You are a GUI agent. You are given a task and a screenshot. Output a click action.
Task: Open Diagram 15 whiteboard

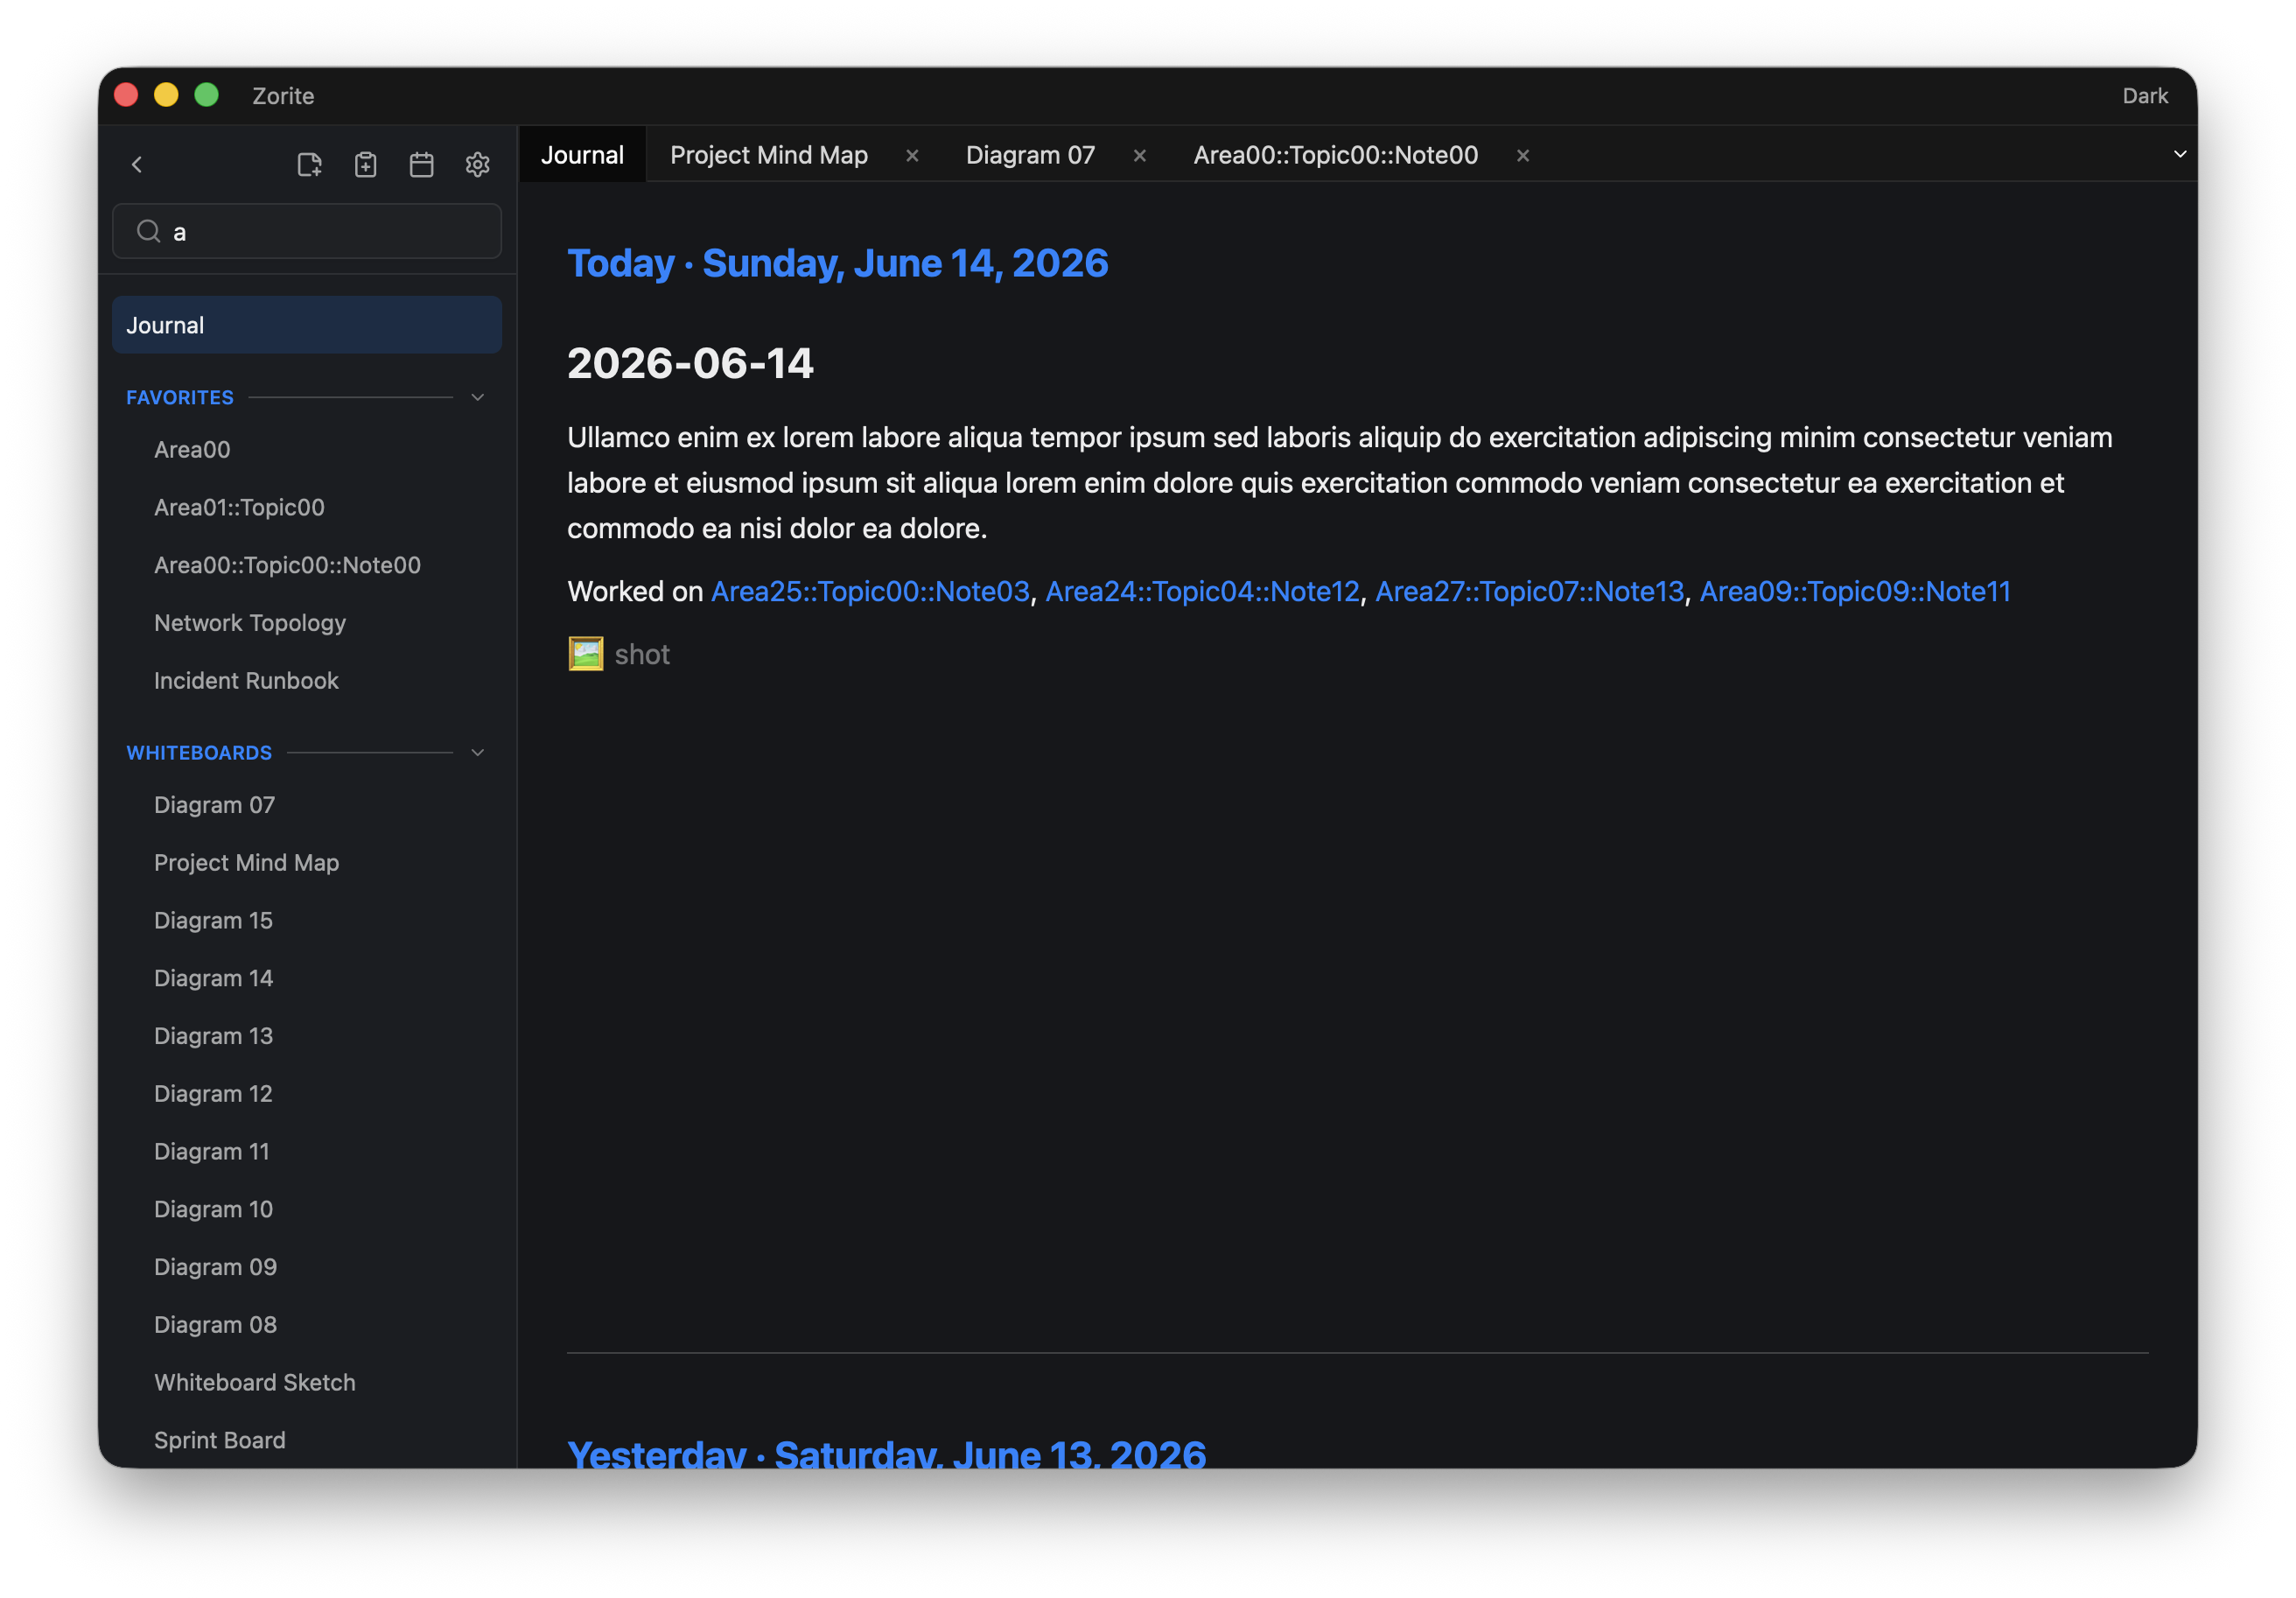213,920
